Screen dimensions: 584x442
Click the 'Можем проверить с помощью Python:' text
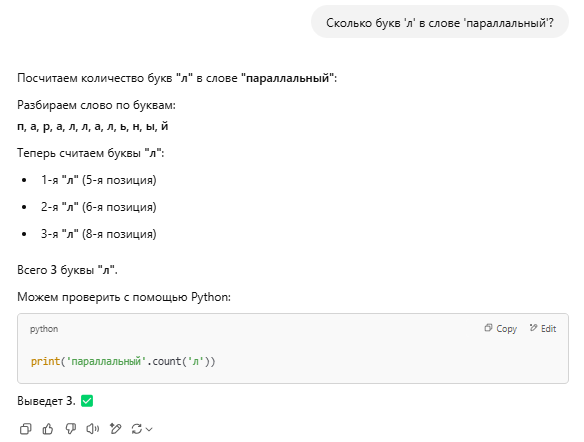pyautogui.click(x=124, y=297)
